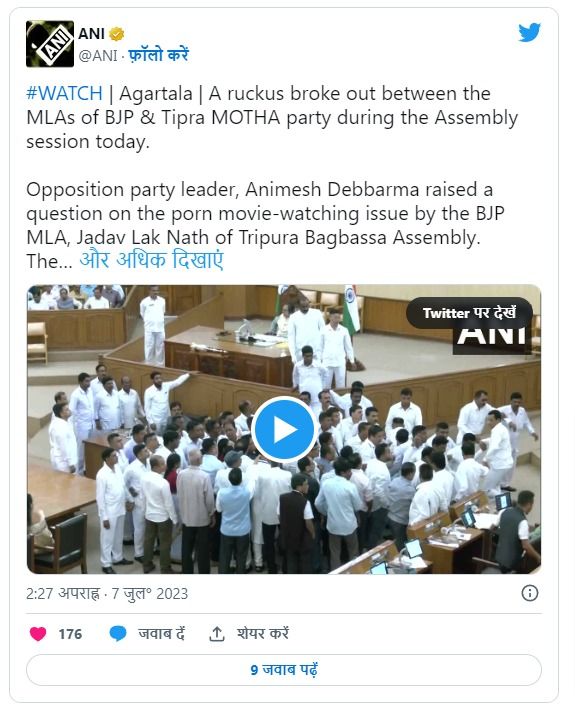Click the ANI display name
Image resolution: width=575 pixels, height=709 pixels.
click(92, 33)
